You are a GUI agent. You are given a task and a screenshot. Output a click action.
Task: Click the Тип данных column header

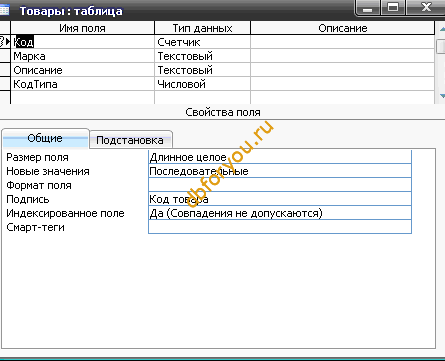click(202, 28)
